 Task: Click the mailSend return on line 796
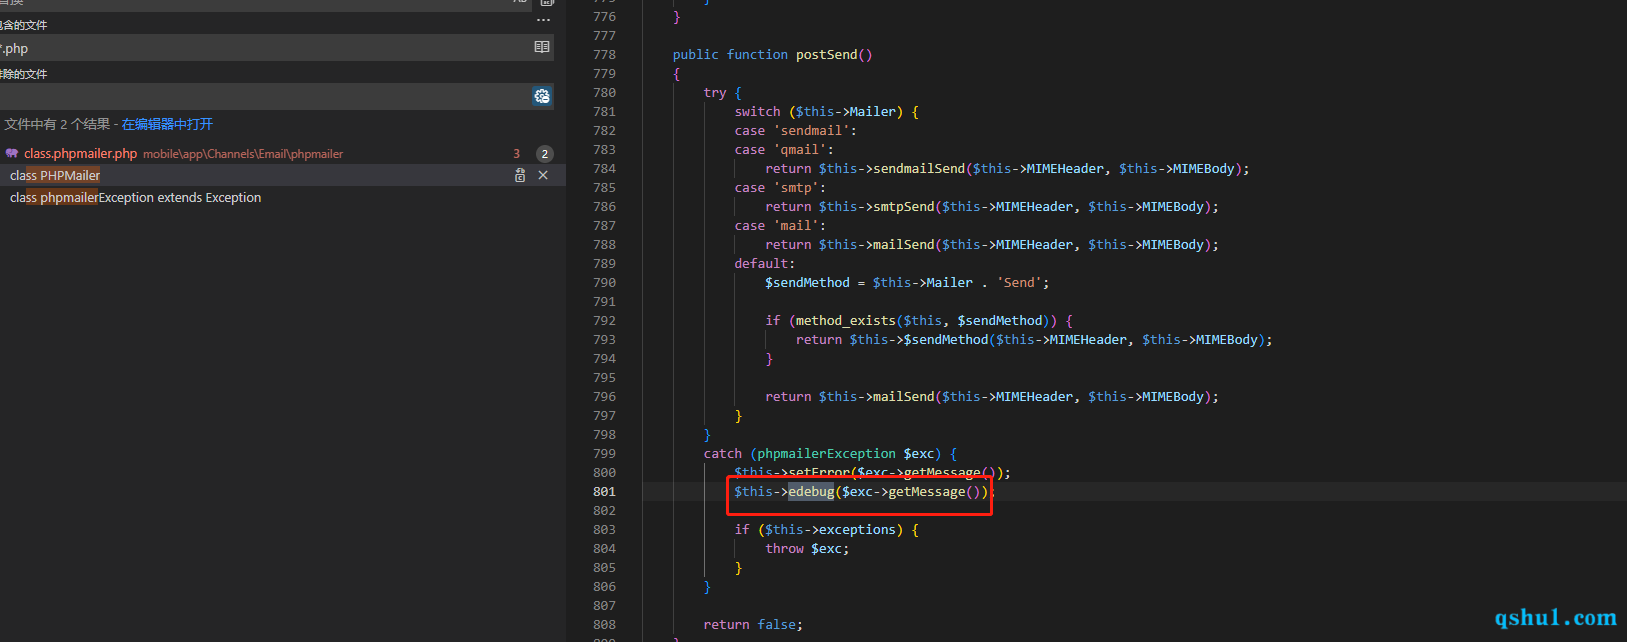coord(992,396)
